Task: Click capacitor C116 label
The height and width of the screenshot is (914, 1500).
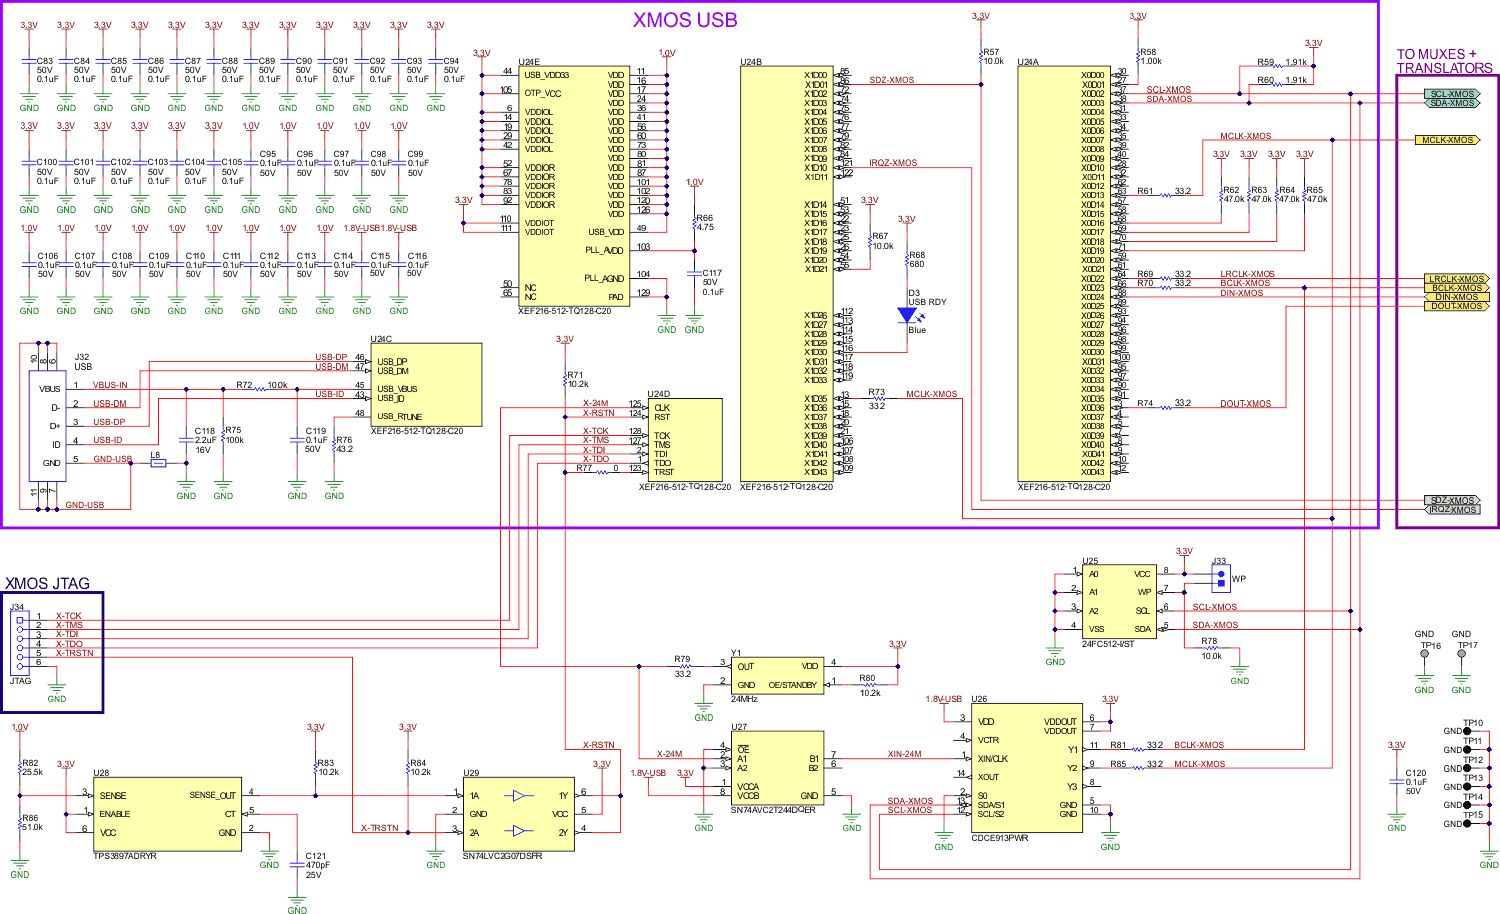Action: tap(417, 264)
